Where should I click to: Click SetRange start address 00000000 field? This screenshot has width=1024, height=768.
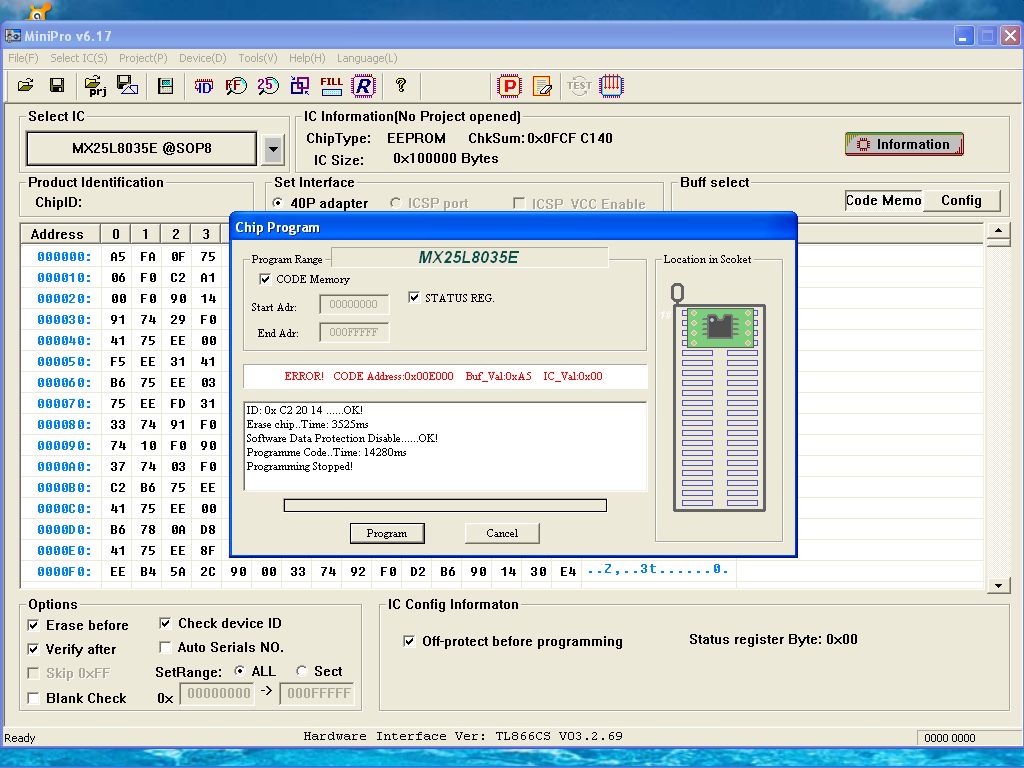(219, 693)
